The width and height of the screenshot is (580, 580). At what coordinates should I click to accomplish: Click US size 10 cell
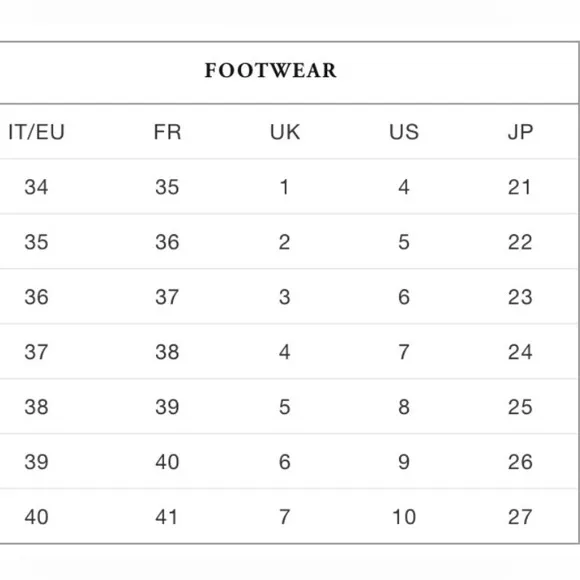(404, 517)
